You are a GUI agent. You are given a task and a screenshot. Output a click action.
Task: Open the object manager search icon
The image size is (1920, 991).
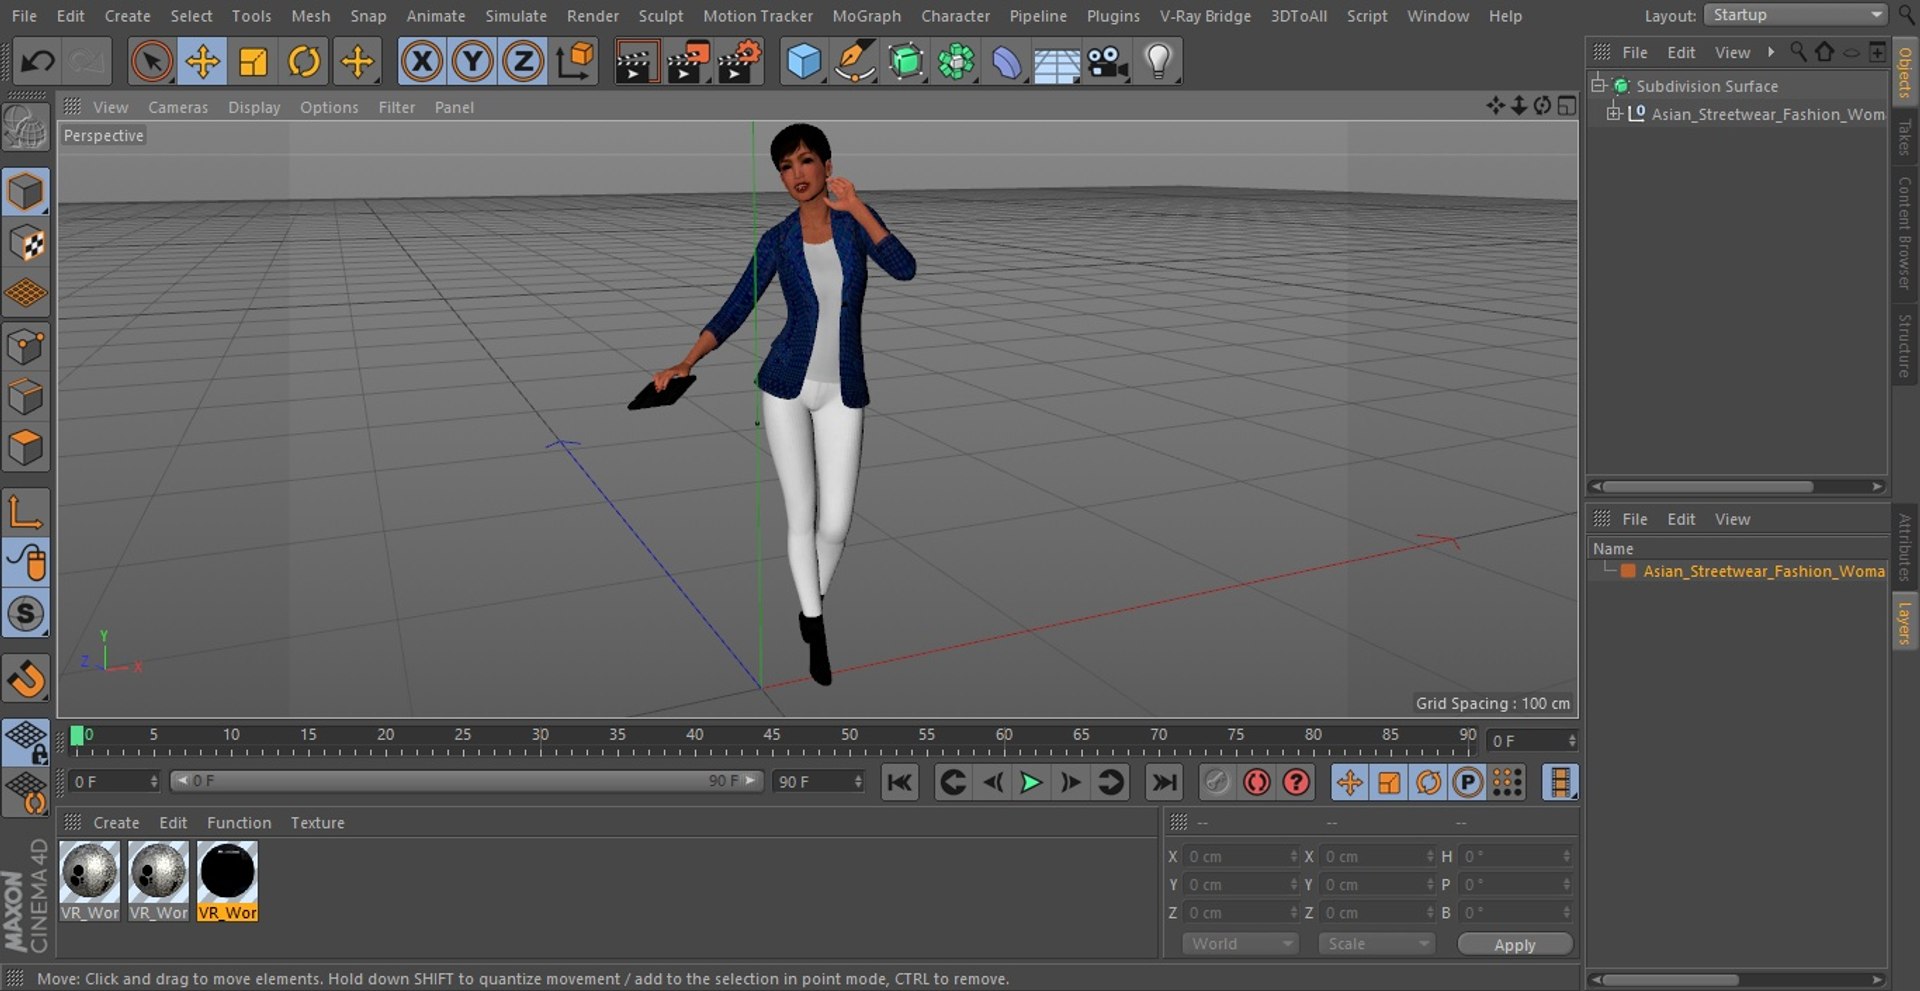[x=1797, y=52]
